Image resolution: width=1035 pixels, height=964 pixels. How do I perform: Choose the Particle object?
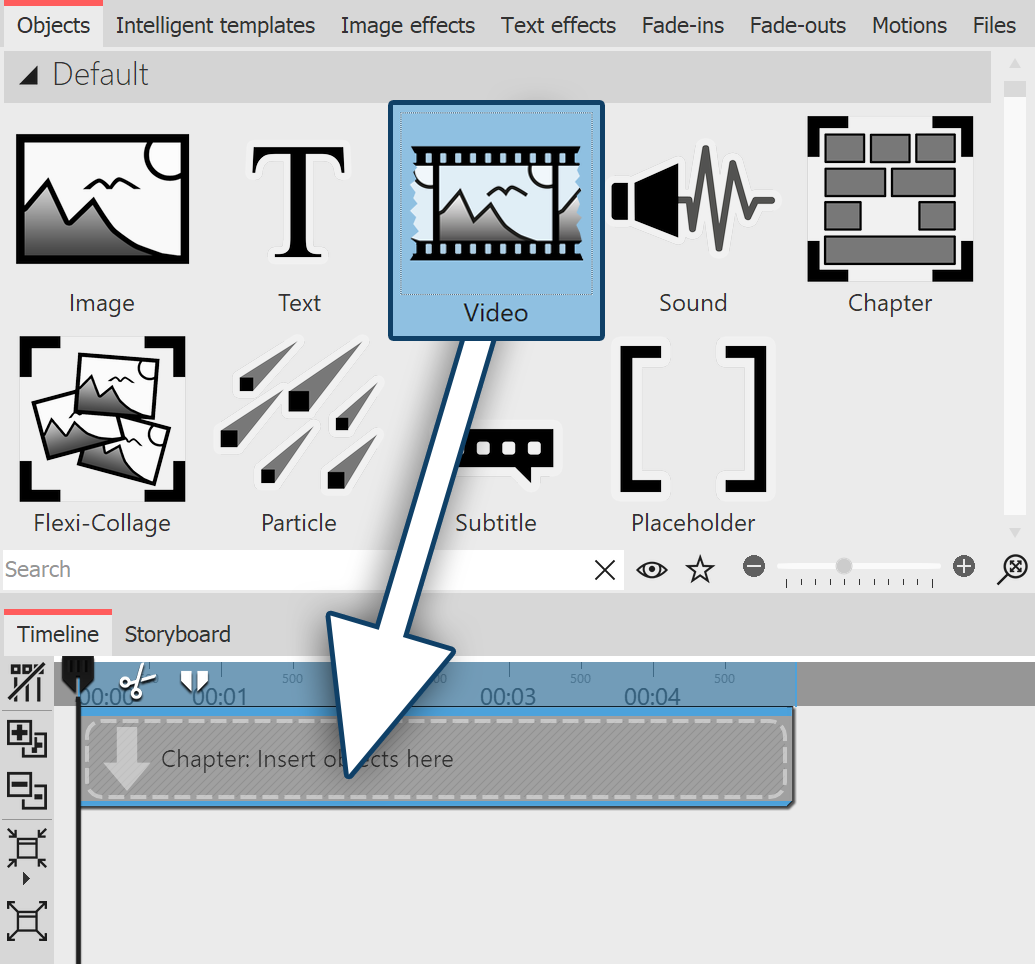point(298,420)
